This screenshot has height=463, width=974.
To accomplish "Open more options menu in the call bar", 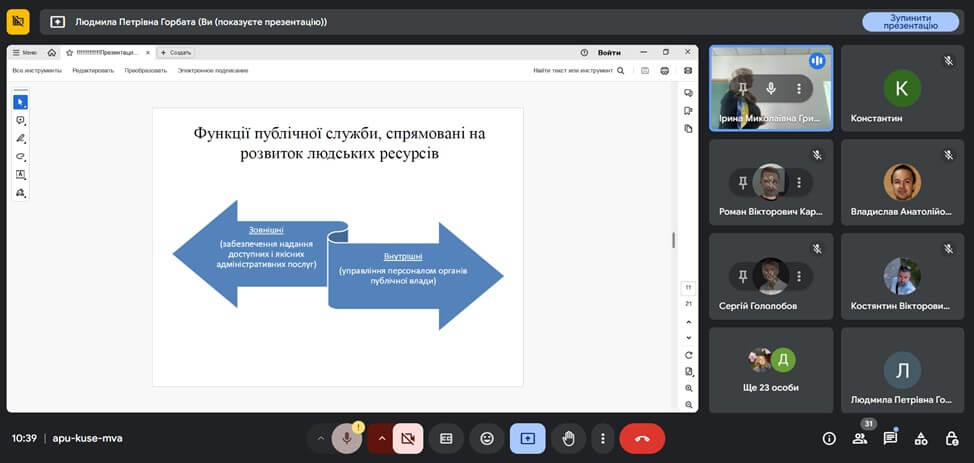I will [x=602, y=438].
